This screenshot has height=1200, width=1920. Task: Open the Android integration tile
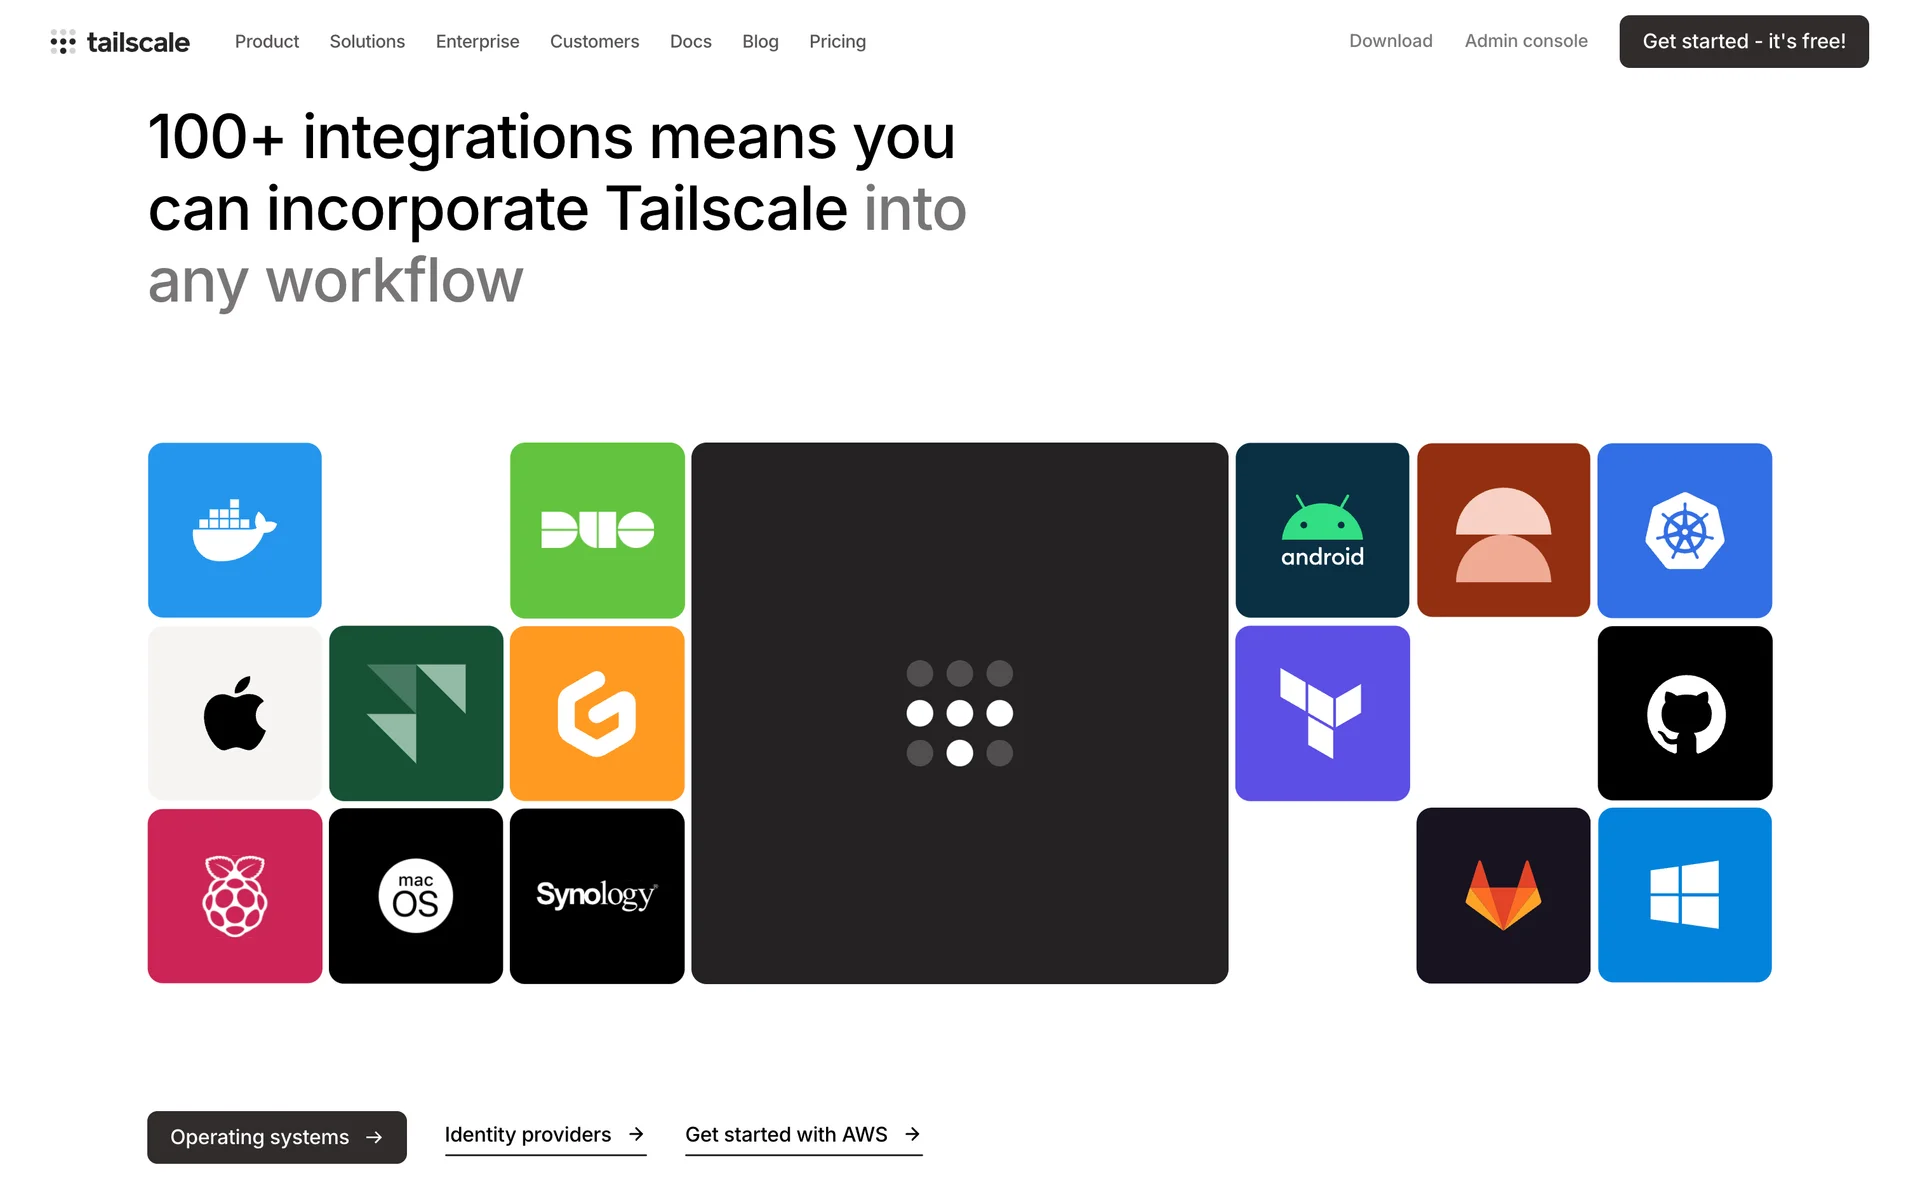coord(1322,530)
